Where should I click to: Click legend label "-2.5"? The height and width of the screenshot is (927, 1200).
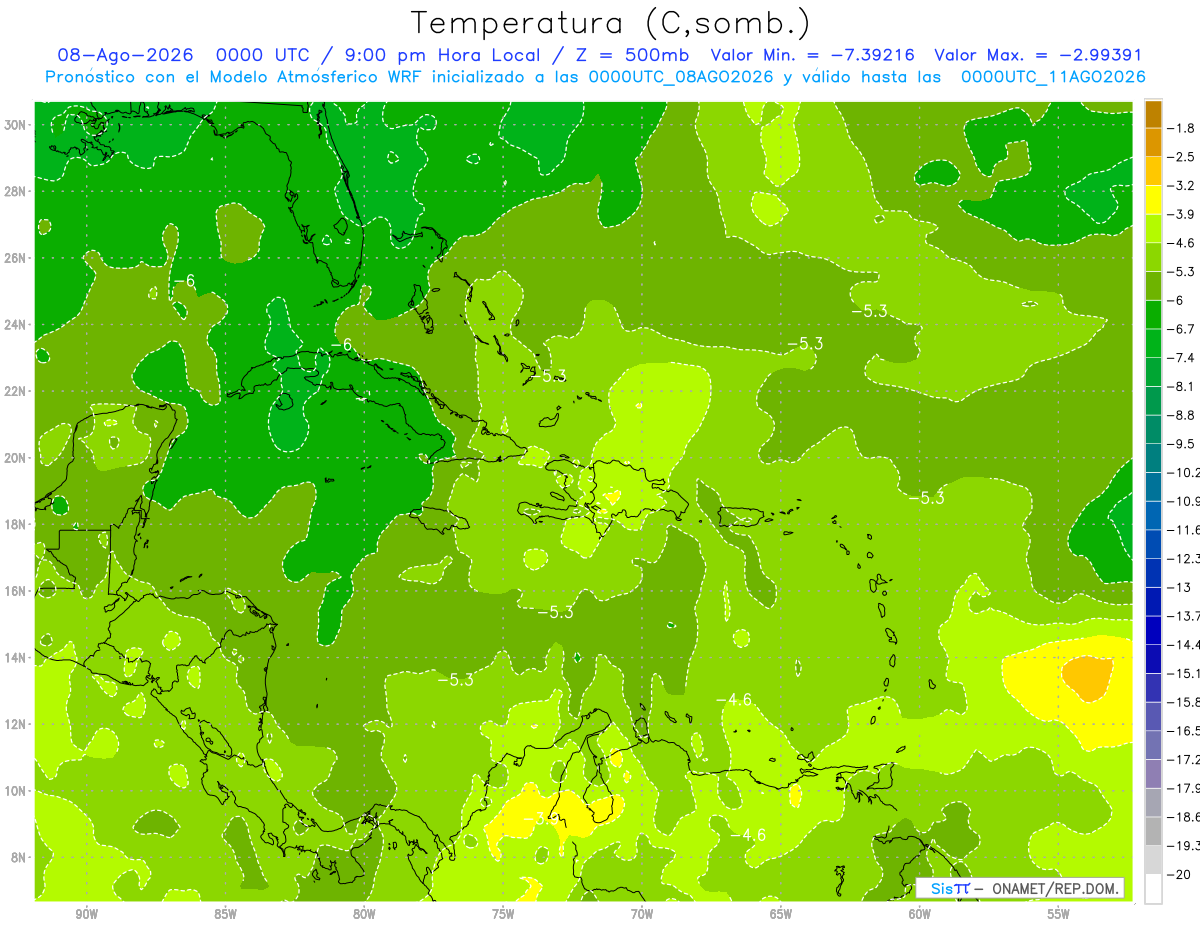[1182, 157]
